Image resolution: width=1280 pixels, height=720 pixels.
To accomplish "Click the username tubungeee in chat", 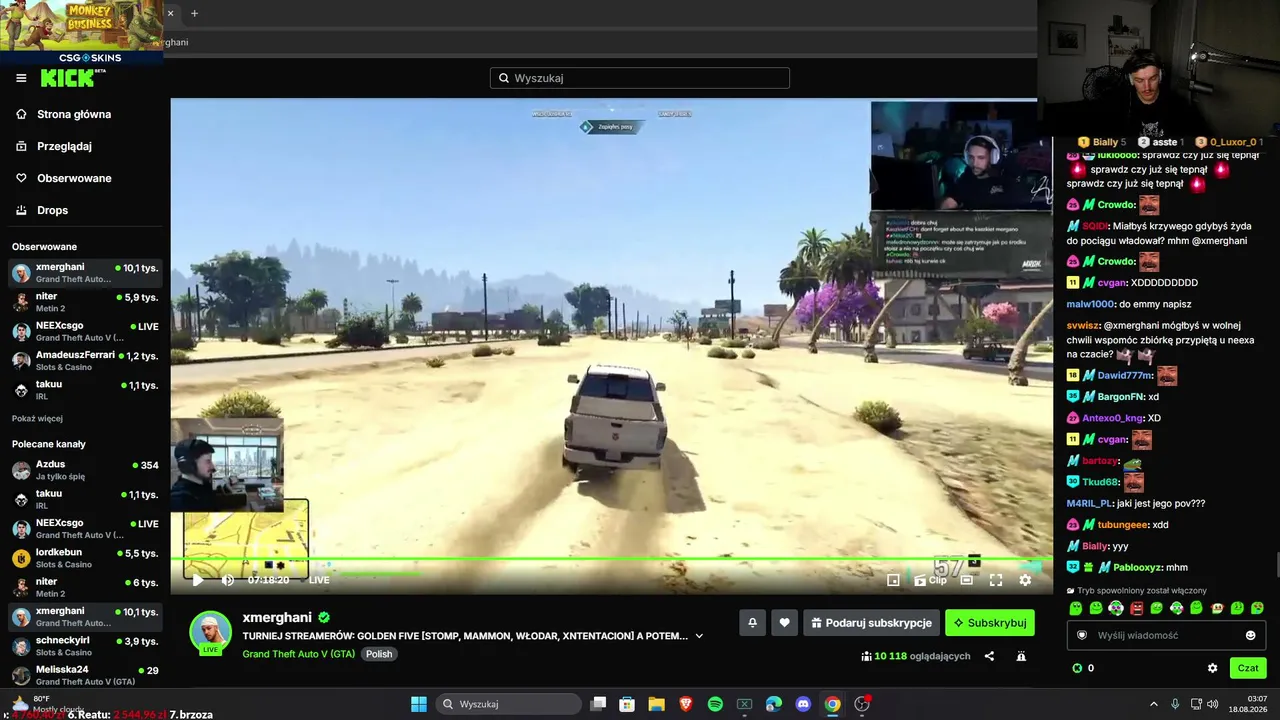I will point(1123,525).
